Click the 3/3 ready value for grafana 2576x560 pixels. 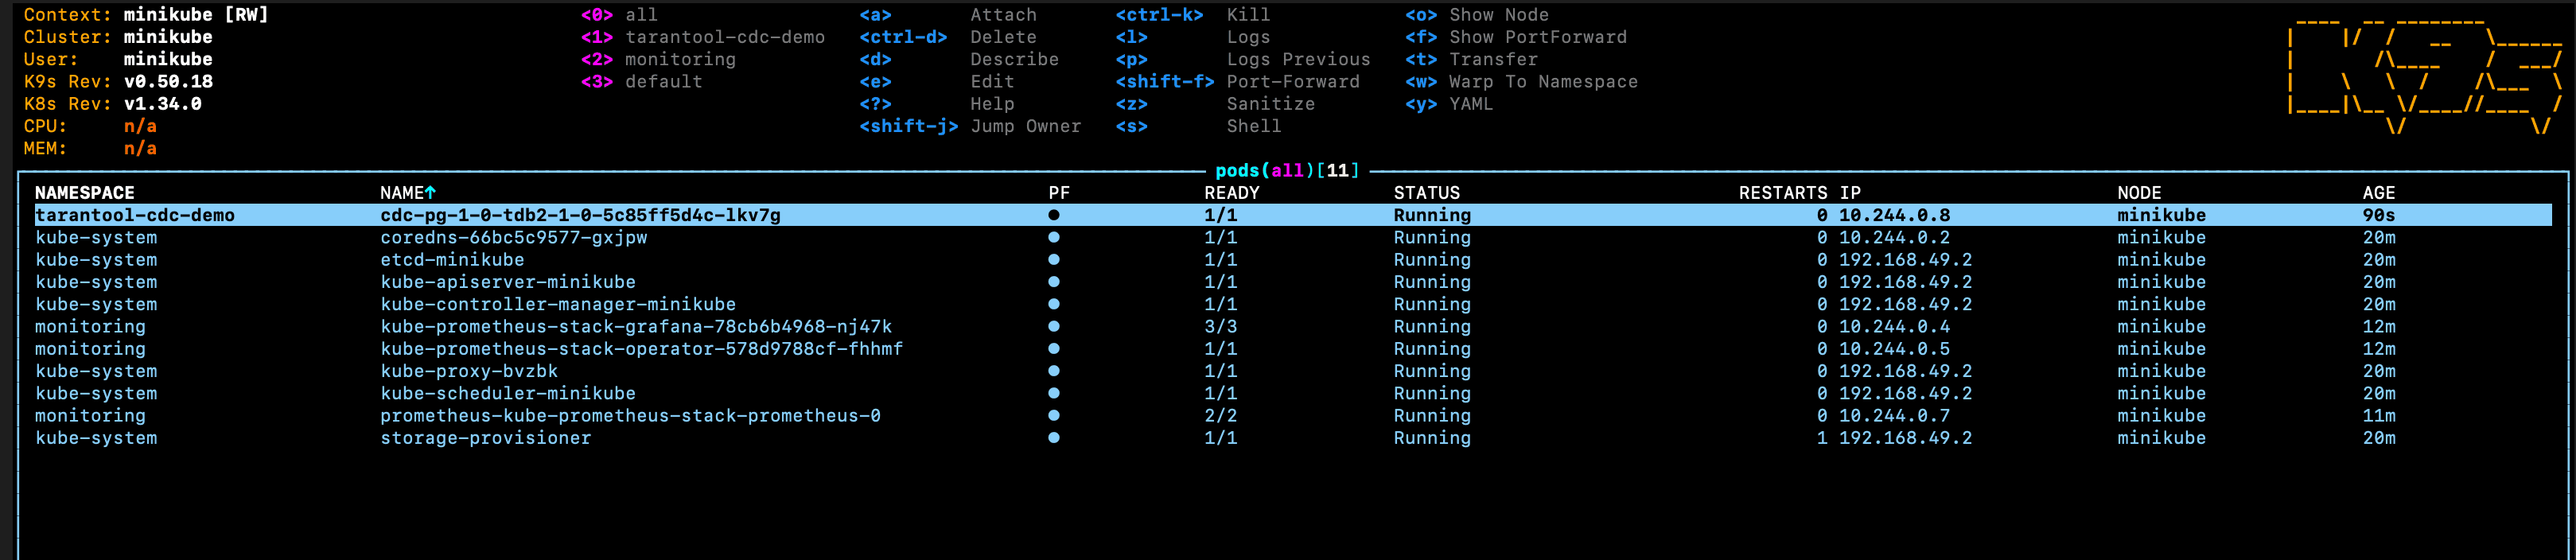pos(1220,326)
